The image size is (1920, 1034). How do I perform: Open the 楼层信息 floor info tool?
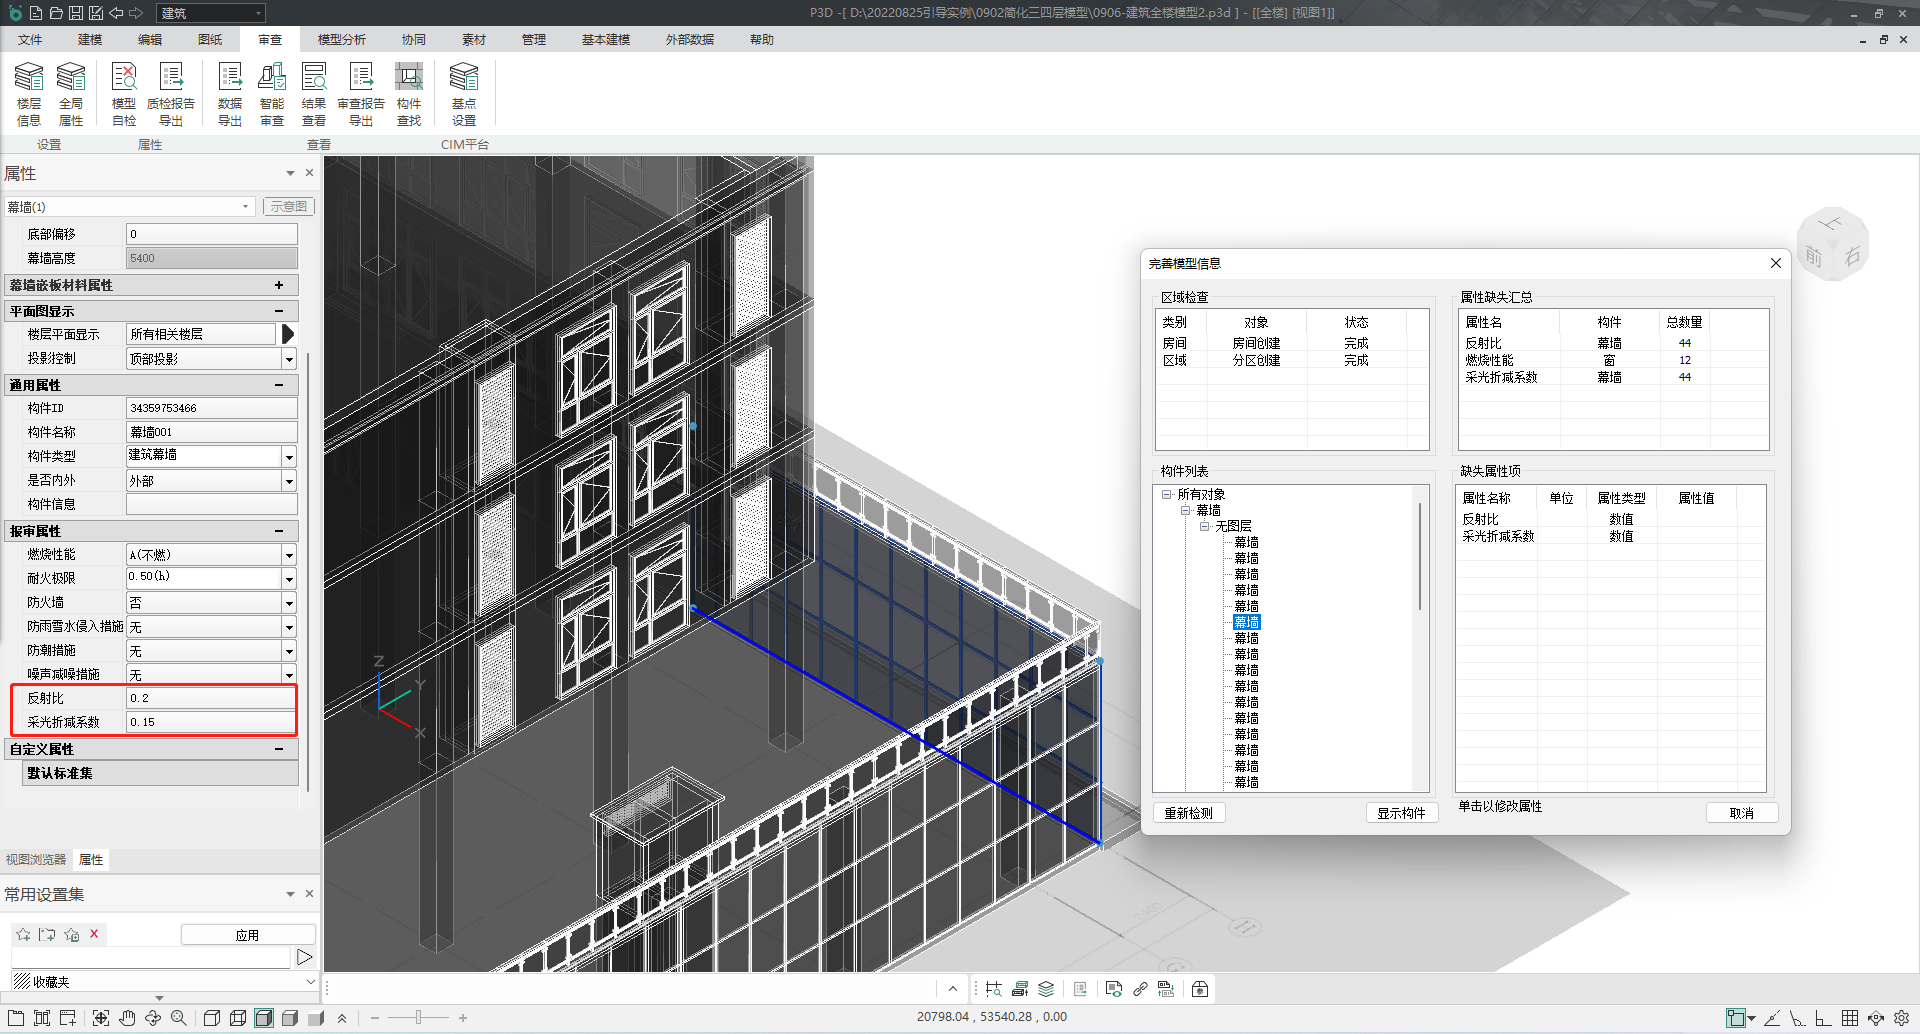(x=29, y=93)
